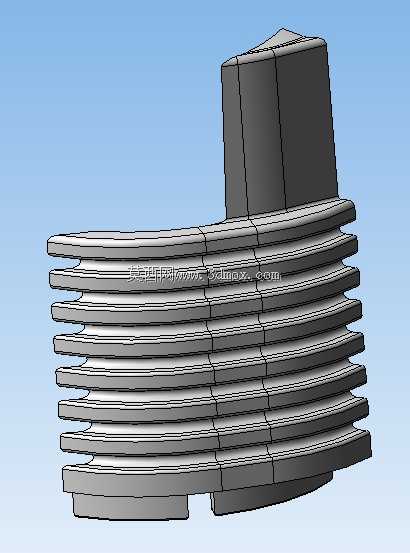Select the bottom-left base block under the ribs
The width and height of the screenshot is (410, 553).
coord(130,506)
